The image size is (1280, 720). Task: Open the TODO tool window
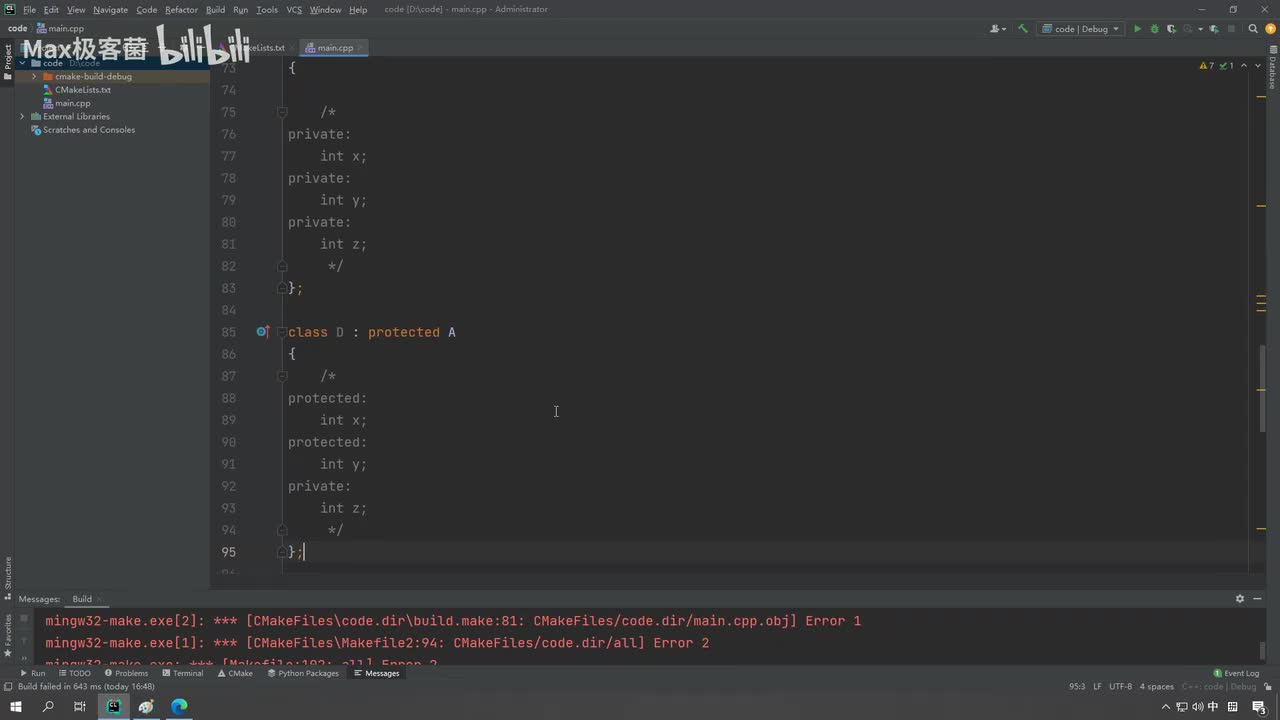(74, 674)
